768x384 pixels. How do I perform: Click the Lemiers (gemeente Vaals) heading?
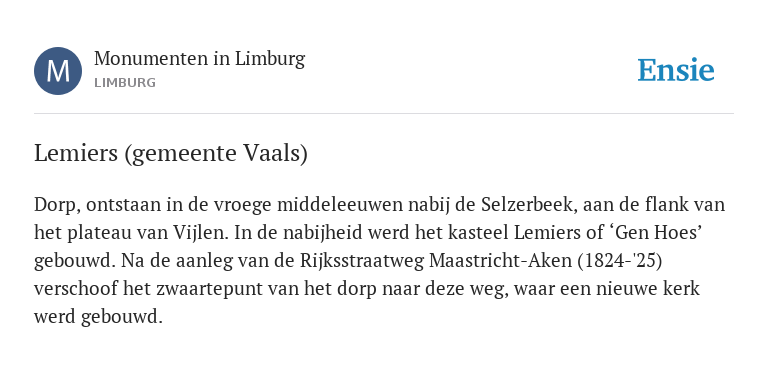171,154
